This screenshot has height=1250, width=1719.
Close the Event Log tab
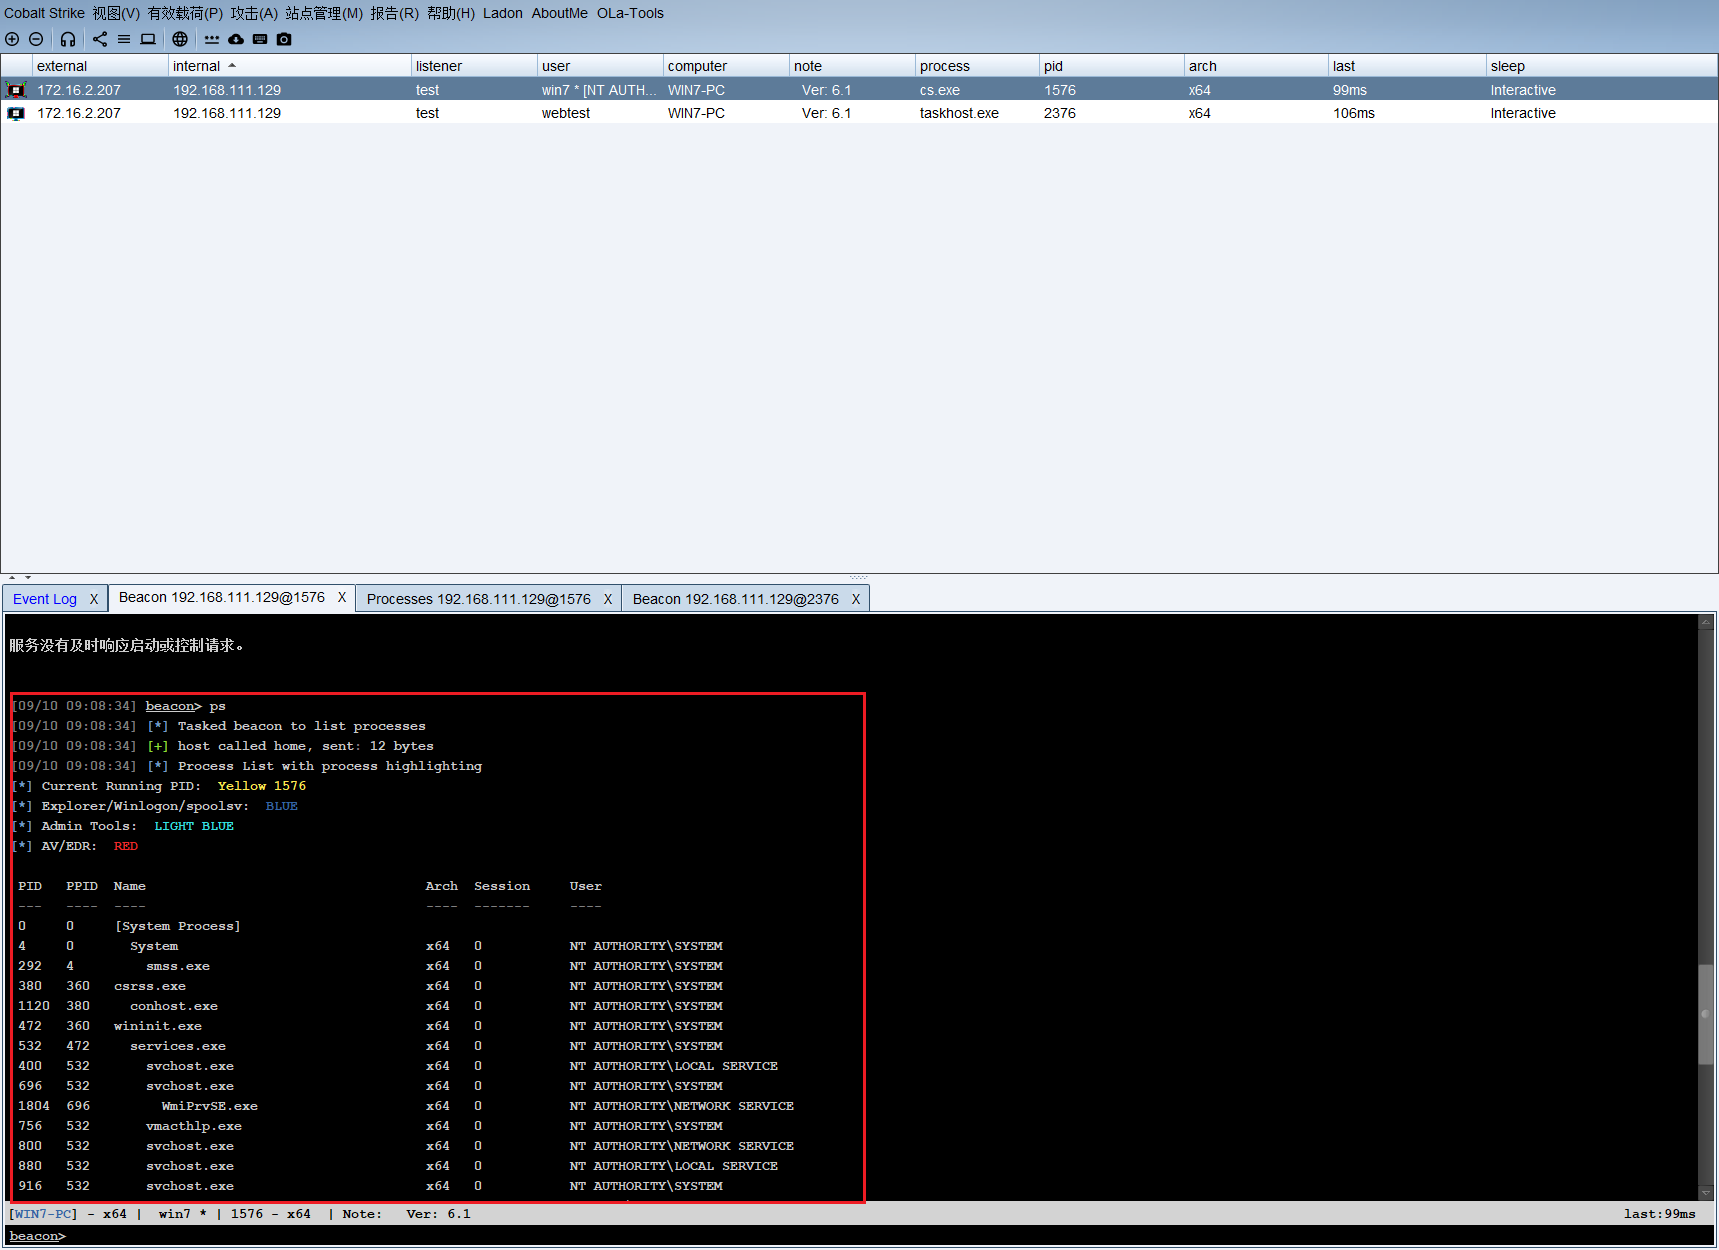coord(94,599)
